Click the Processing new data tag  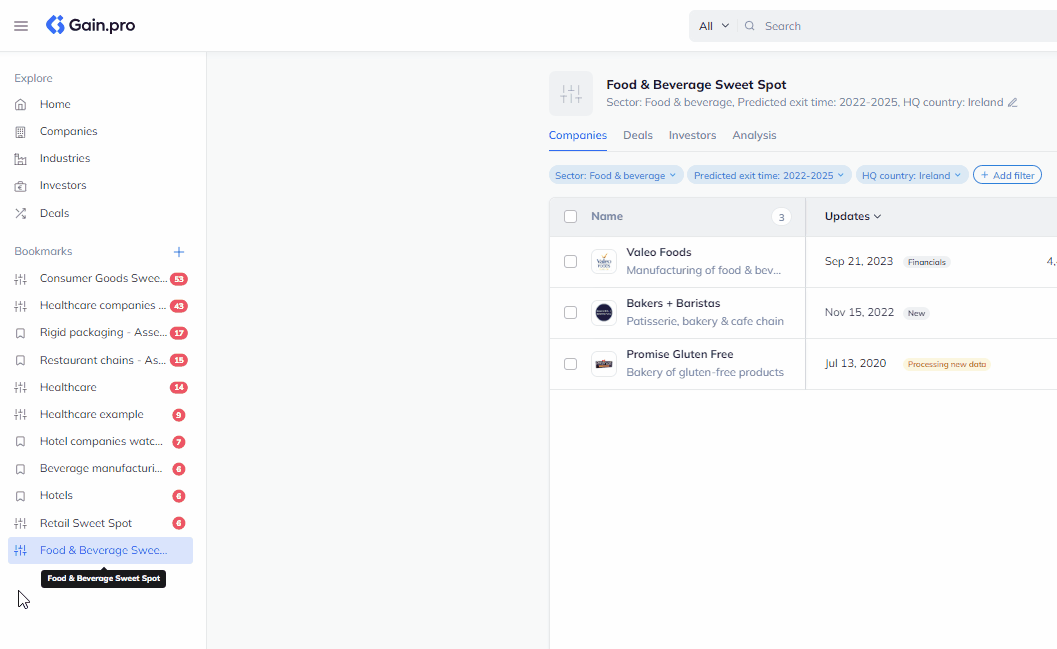(x=946, y=365)
